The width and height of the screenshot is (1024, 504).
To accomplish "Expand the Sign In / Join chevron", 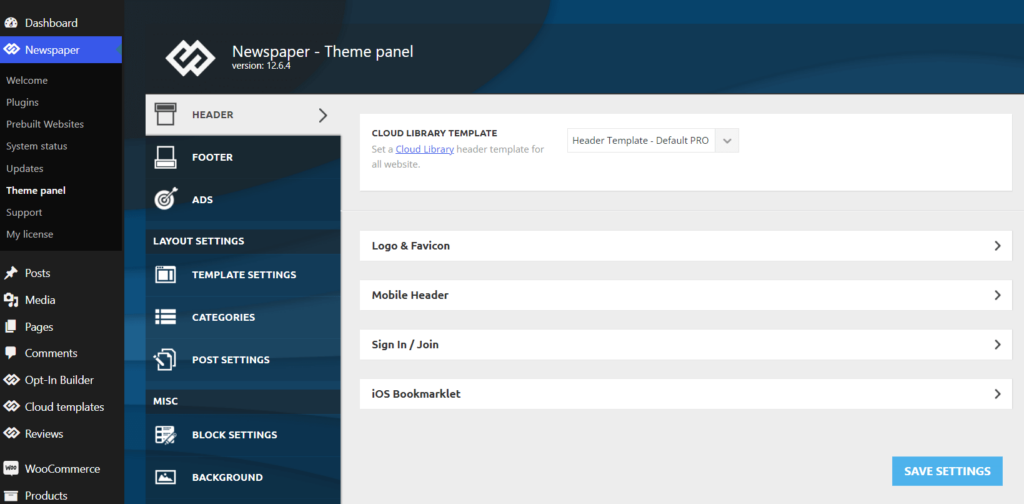I will [x=997, y=345].
